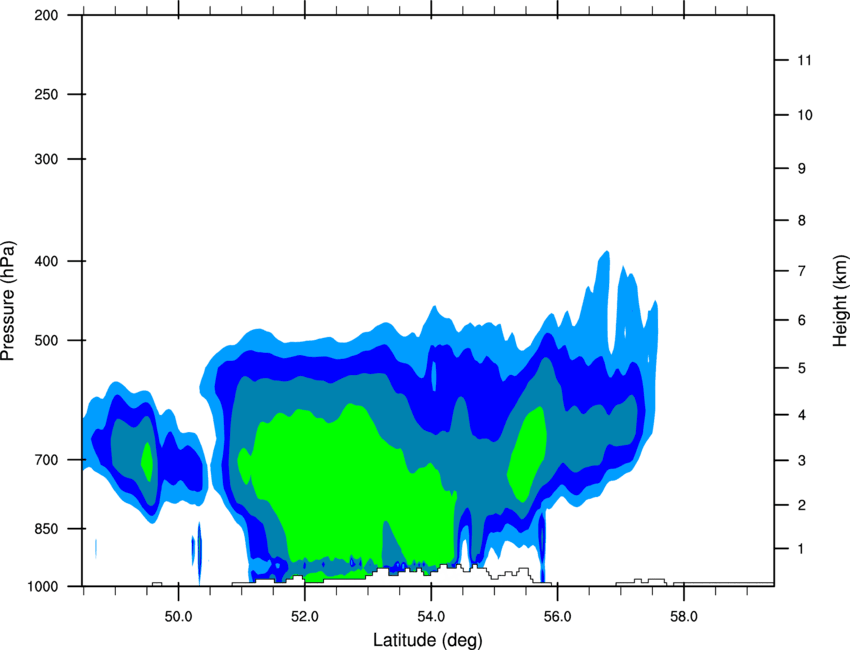Click the 54.0 latitude tick label
The width and height of the screenshot is (850, 650).
coord(431,617)
